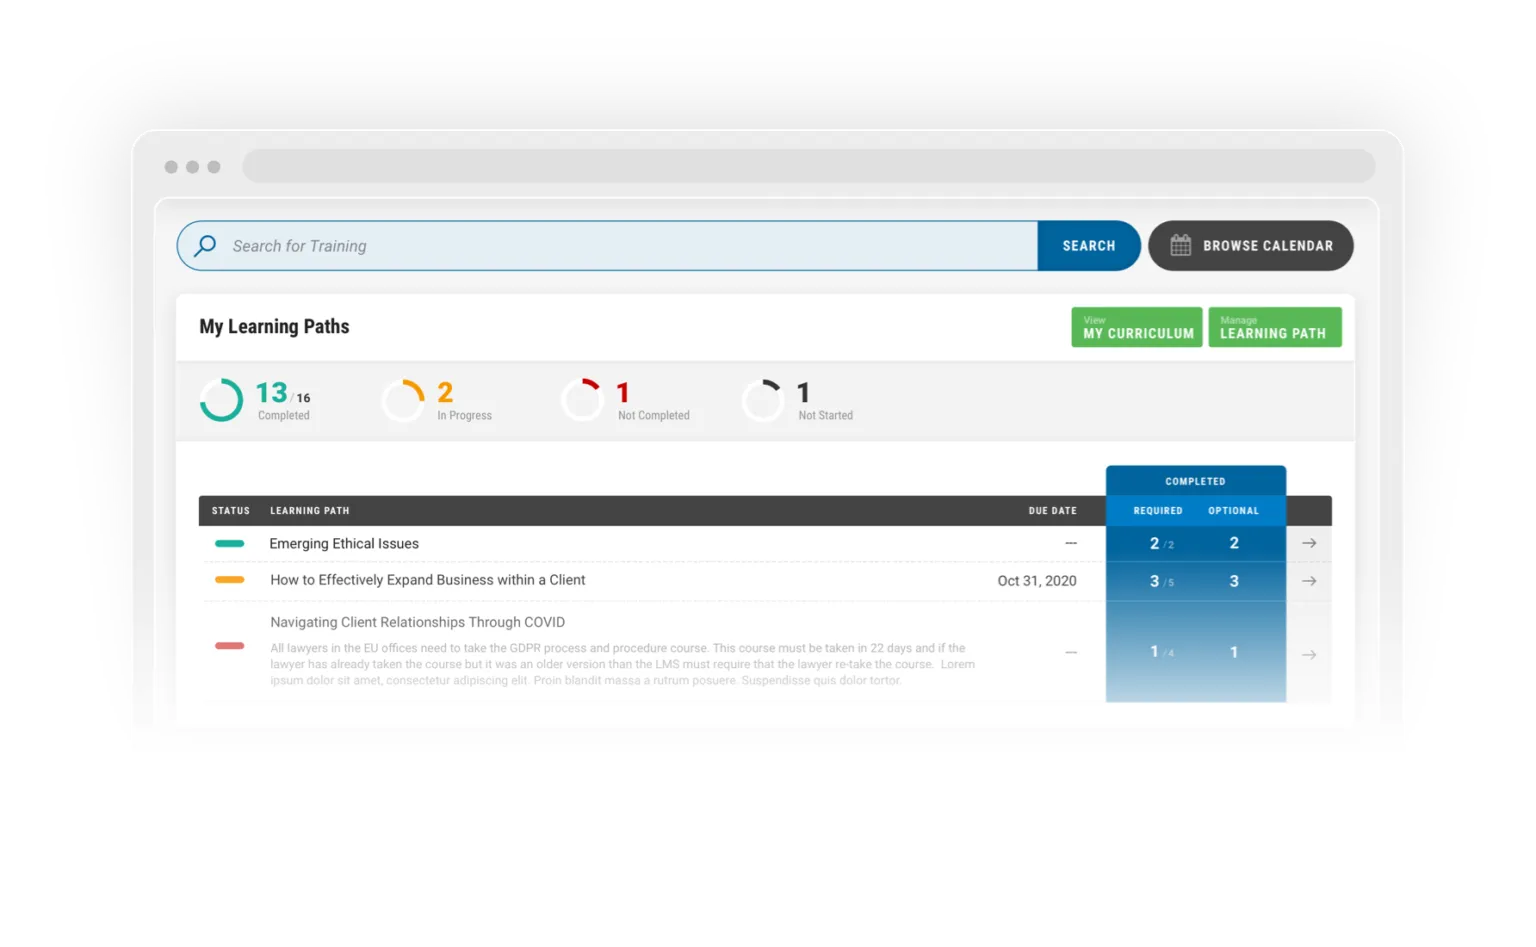The width and height of the screenshot is (1536, 947).
Task: Expand Navigating Client Relationships row arrow
Action: [1309, 655]
